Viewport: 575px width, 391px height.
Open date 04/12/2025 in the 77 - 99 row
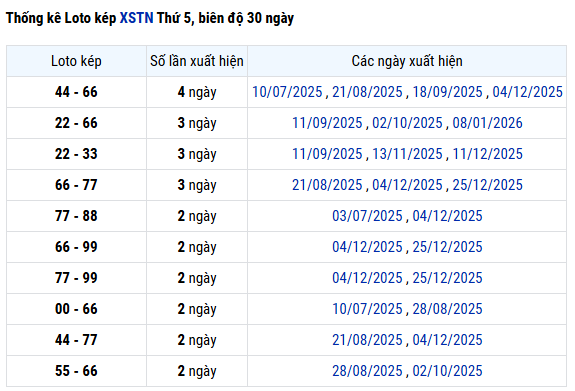pos(367,278)
